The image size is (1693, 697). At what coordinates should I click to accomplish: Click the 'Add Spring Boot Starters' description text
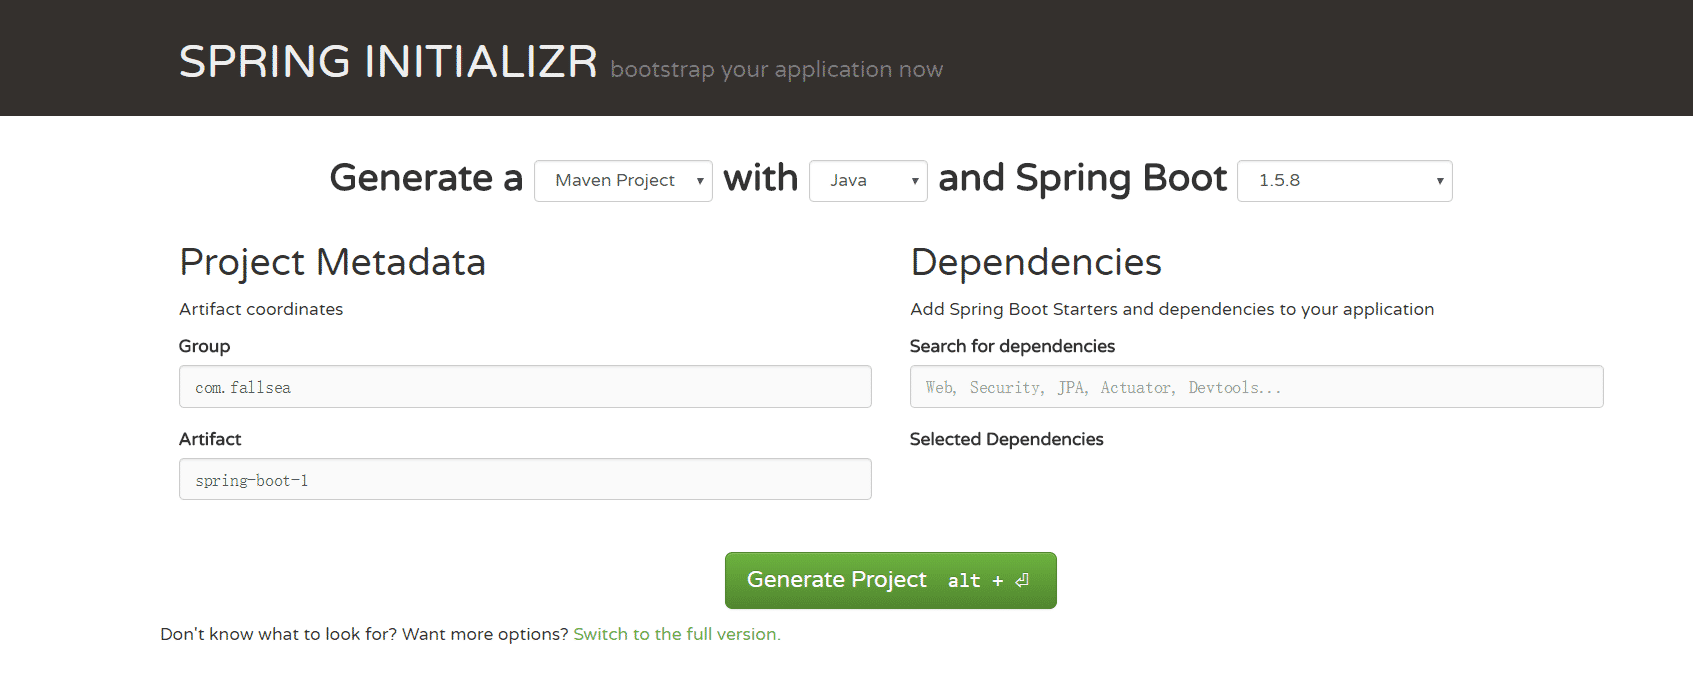tap(1172, 309)
